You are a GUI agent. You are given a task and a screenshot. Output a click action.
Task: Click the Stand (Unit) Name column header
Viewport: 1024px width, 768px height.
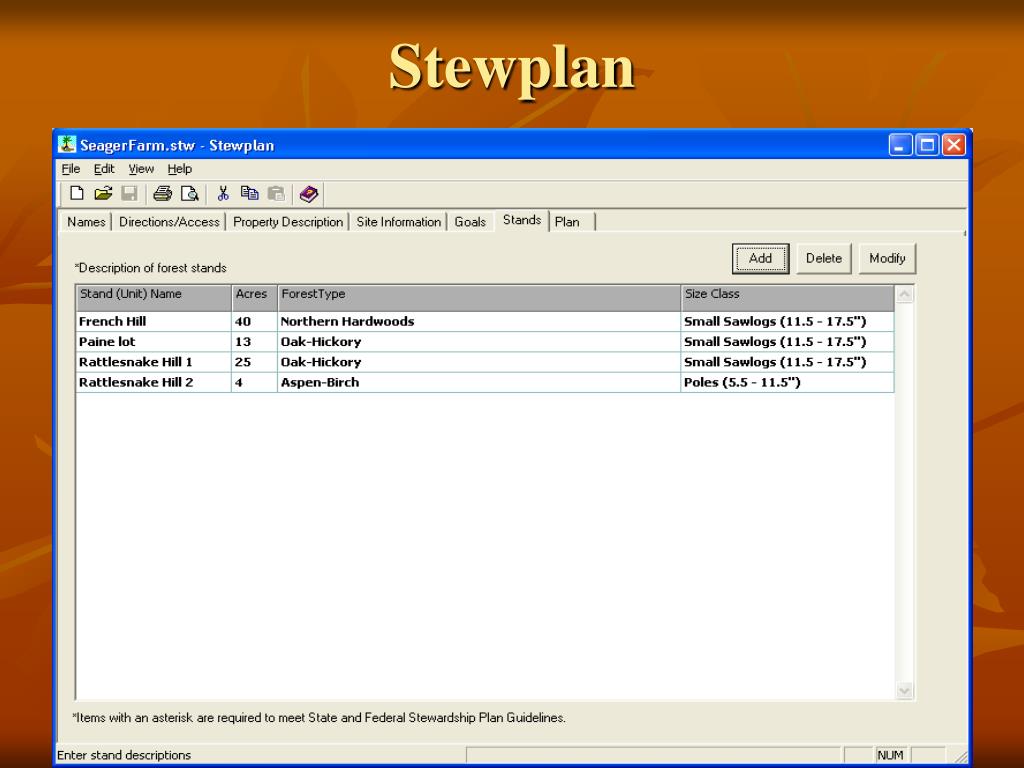(x=153, y=297)
